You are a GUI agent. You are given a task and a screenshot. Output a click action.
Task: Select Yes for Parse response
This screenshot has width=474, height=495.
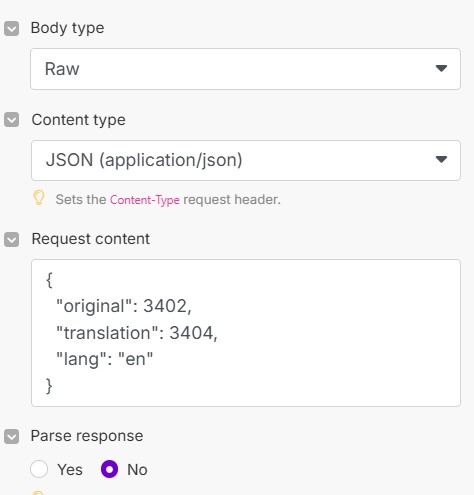pos(39,469)
